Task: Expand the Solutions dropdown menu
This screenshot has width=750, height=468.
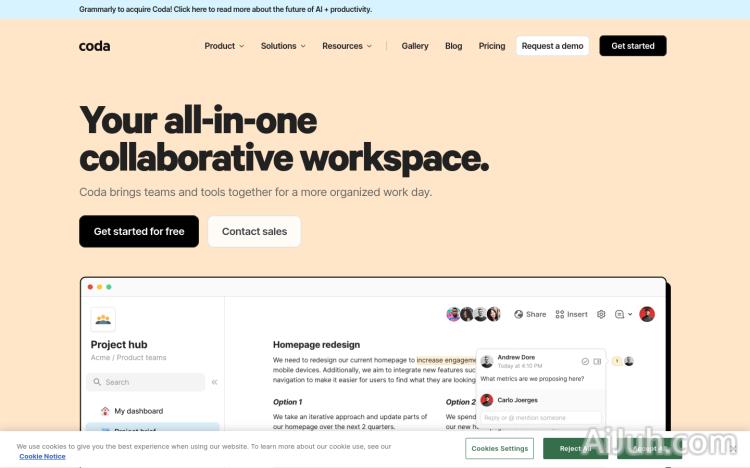Action: tap(283, 46)
